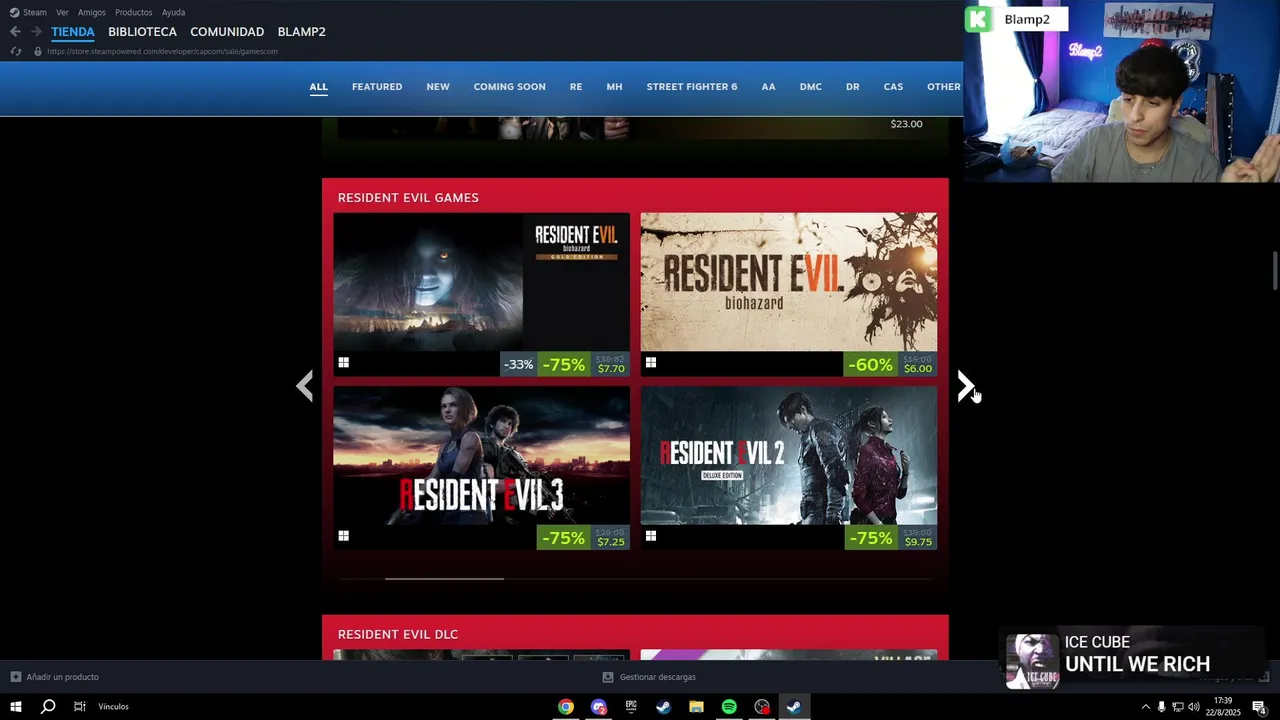Open Task View on the taskbar
The image size is (1280, 720).
[80, 707]
